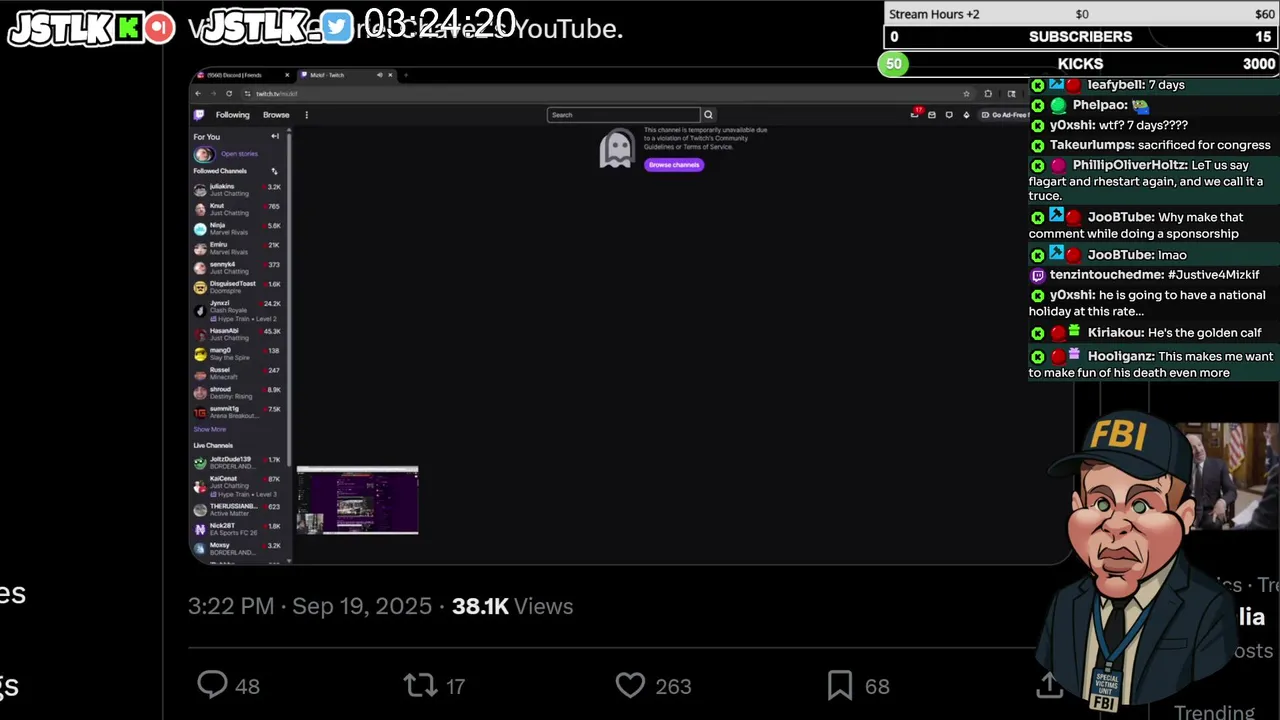Click chat username leafybell

coord(1115,85)
